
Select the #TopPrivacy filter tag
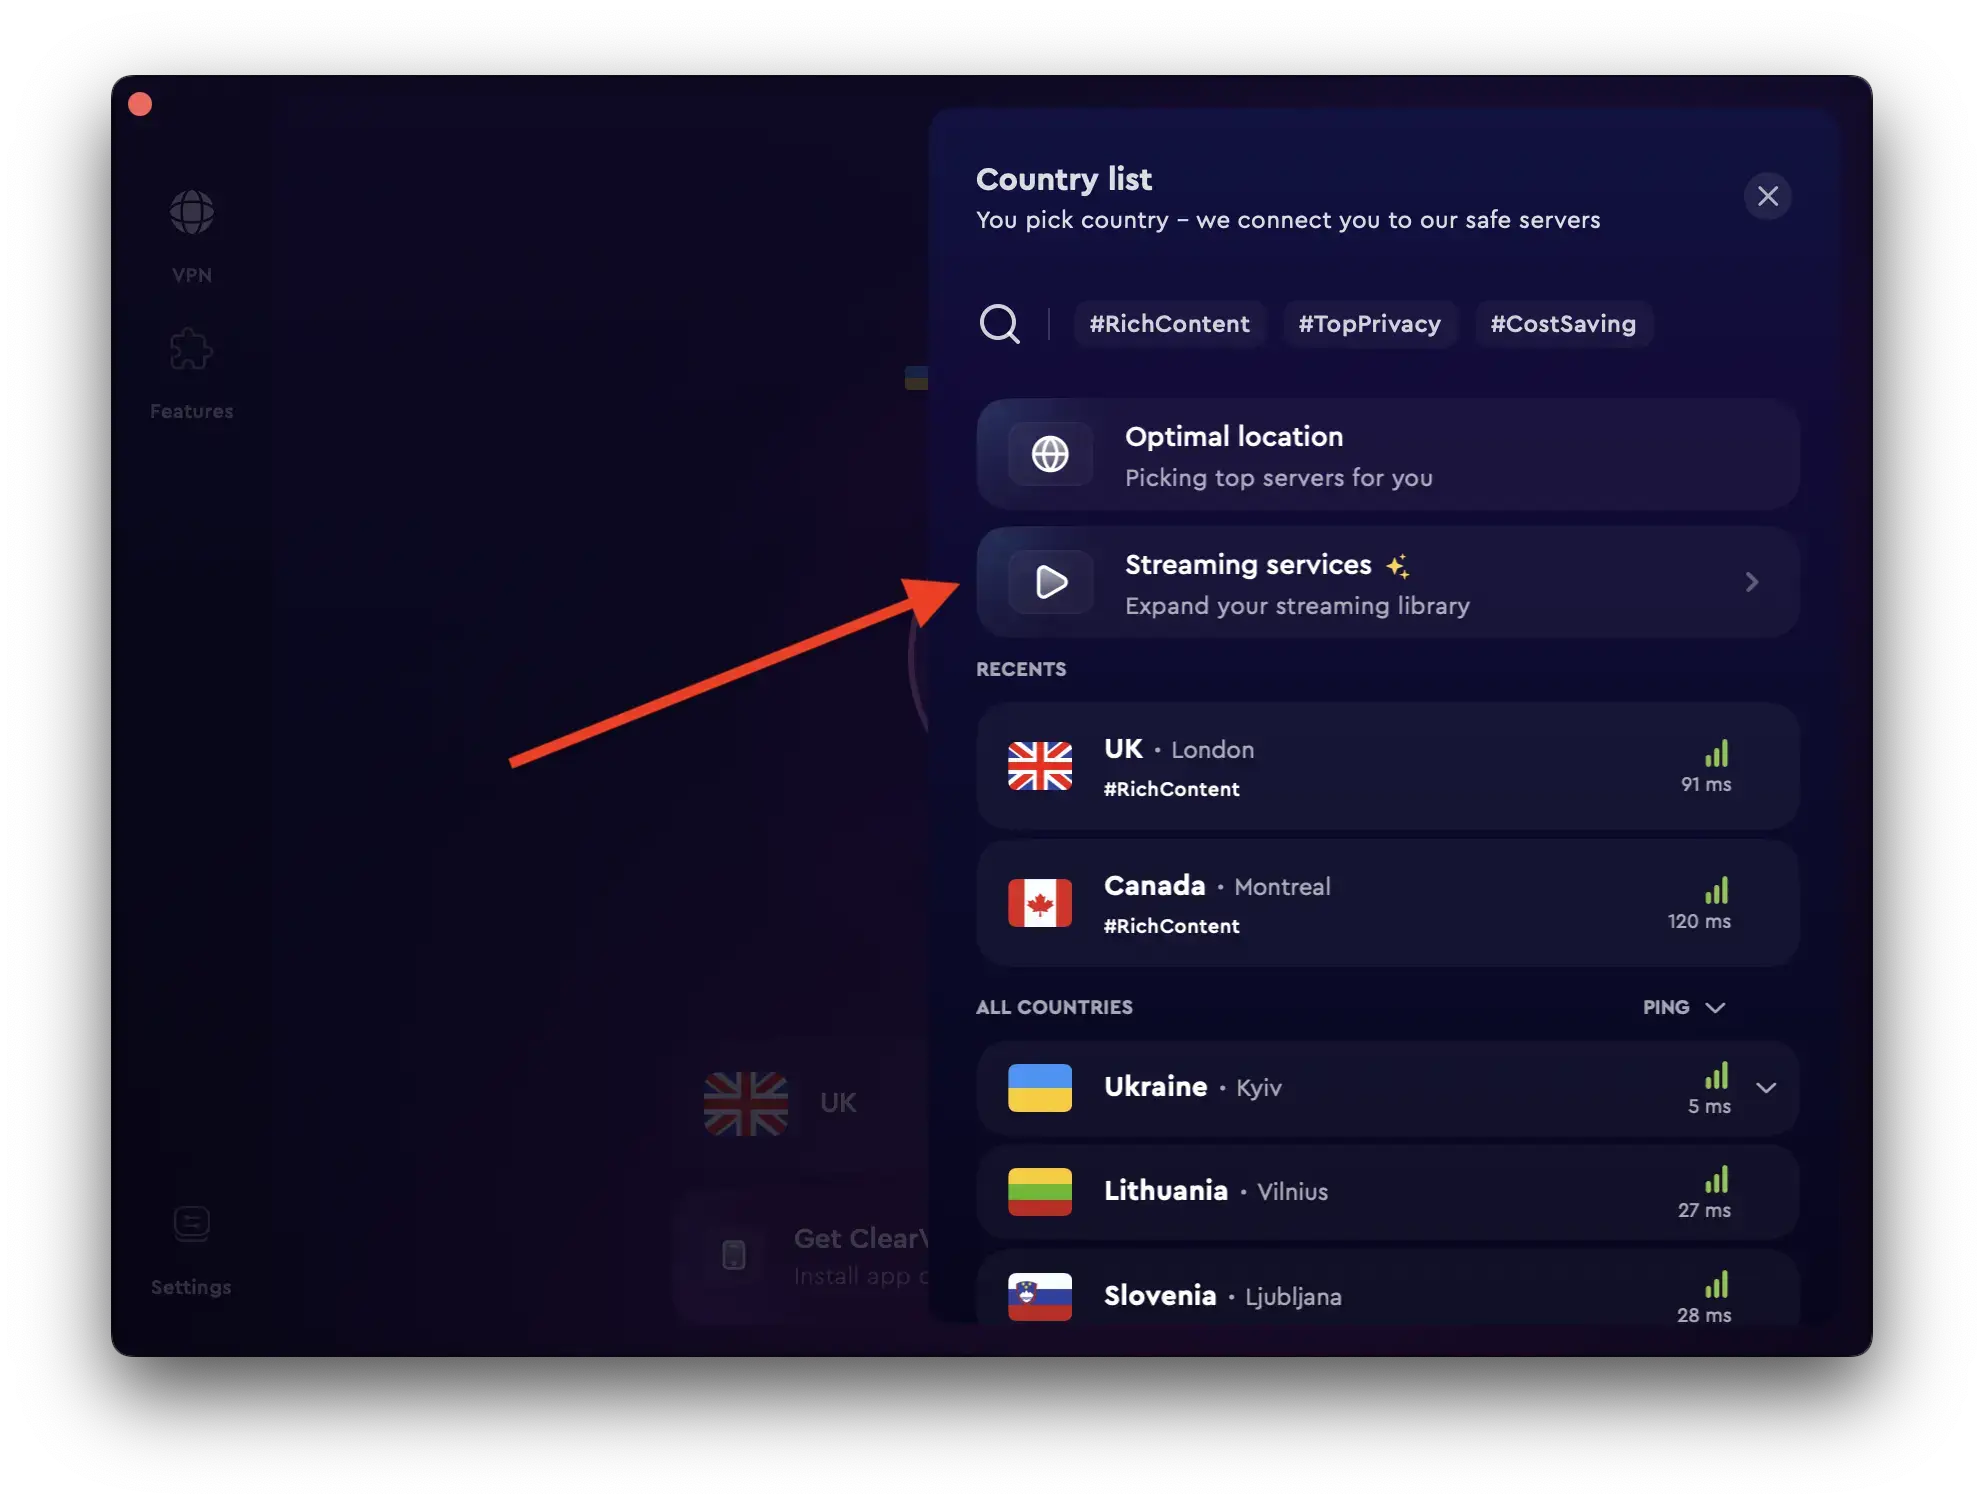[1368, 324]
